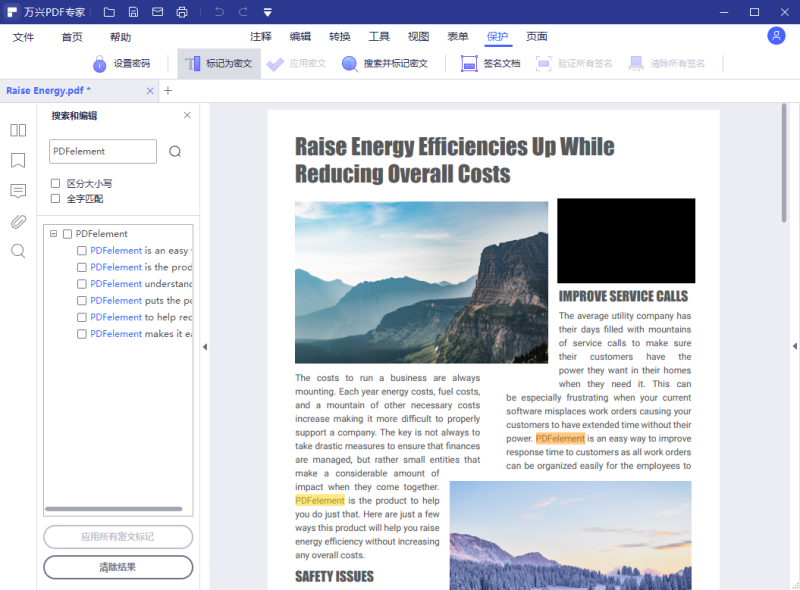
Task: Open the 注释 menu tab
Action: (261, 37)
